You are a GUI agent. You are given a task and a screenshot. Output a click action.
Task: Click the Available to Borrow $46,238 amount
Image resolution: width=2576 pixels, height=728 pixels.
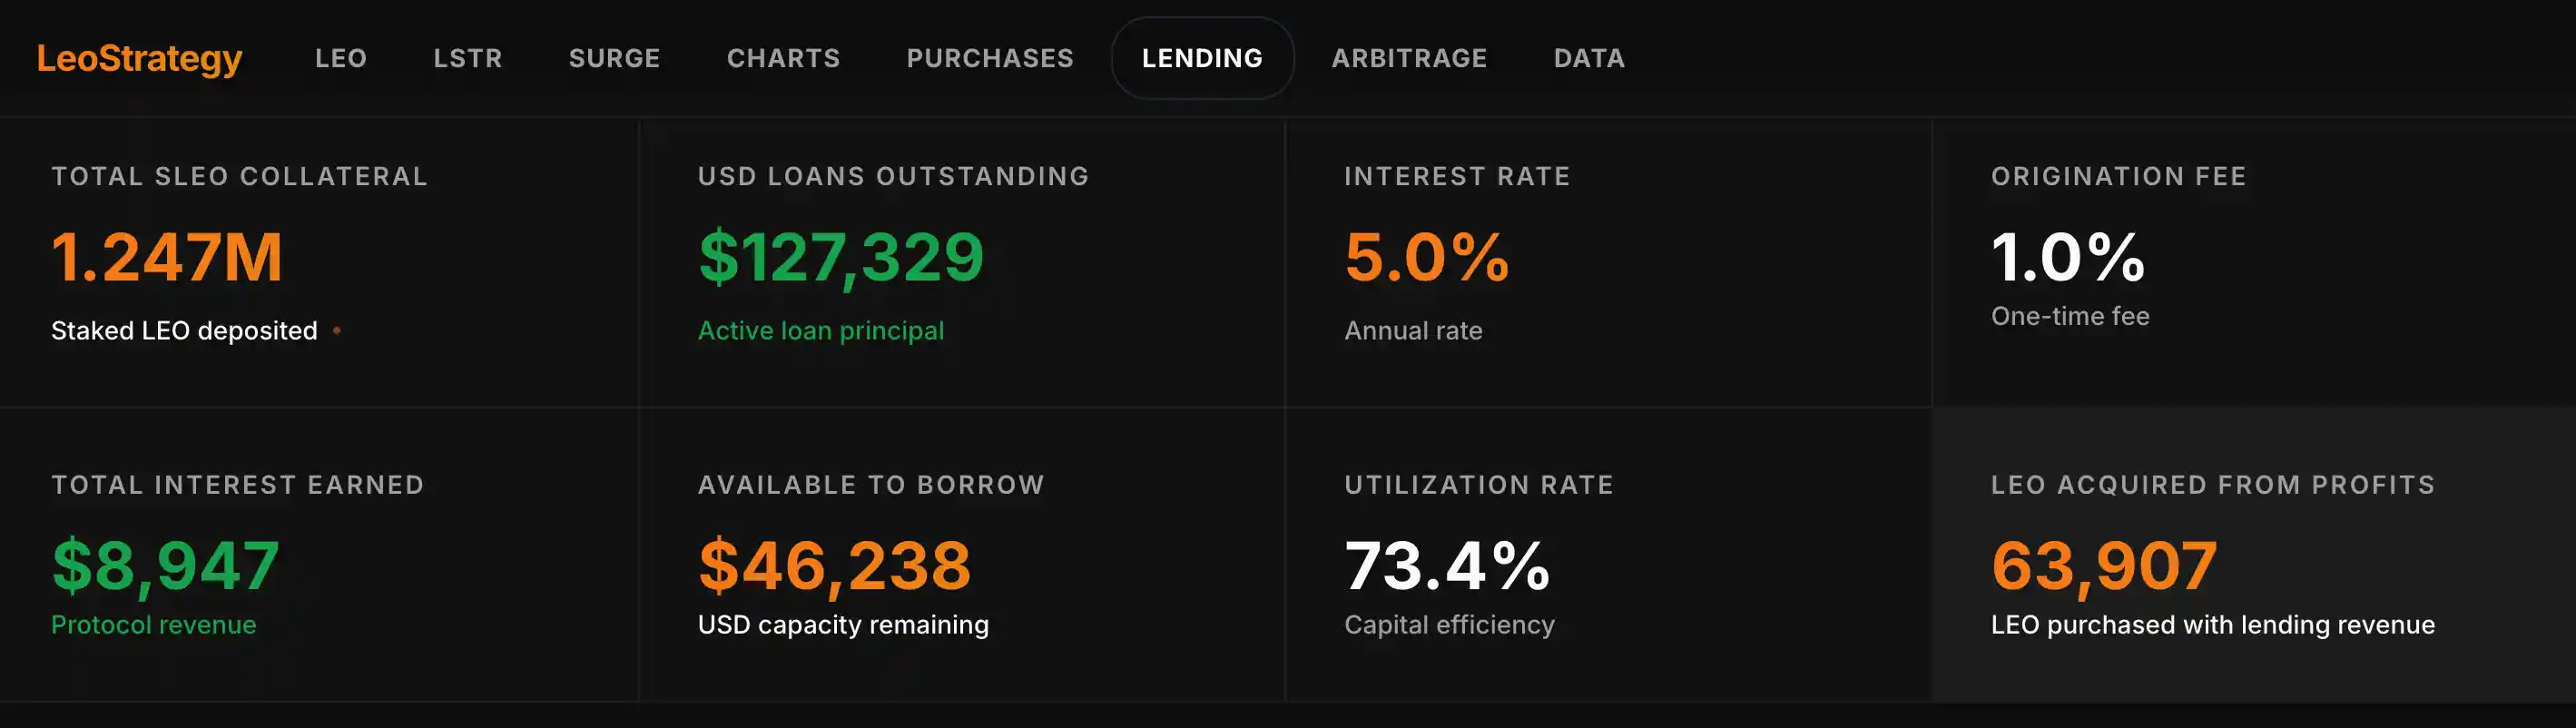[834, 565]
